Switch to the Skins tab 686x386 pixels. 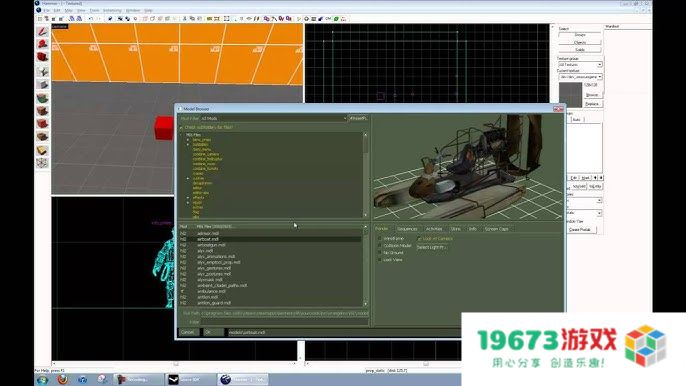[x=455, y=229]
